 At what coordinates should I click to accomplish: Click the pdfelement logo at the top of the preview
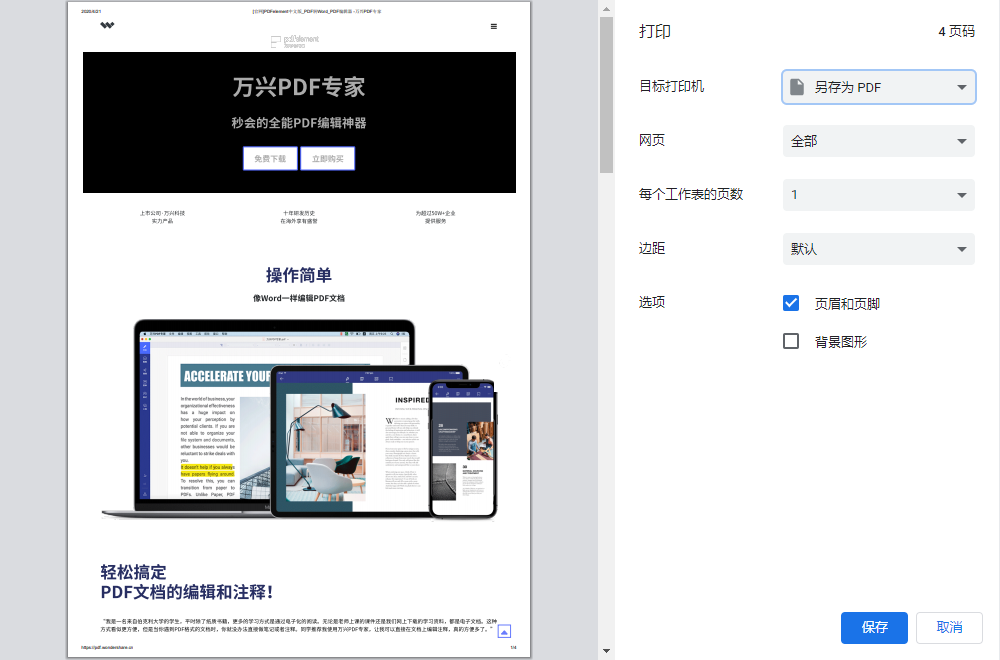coord(294,41)
